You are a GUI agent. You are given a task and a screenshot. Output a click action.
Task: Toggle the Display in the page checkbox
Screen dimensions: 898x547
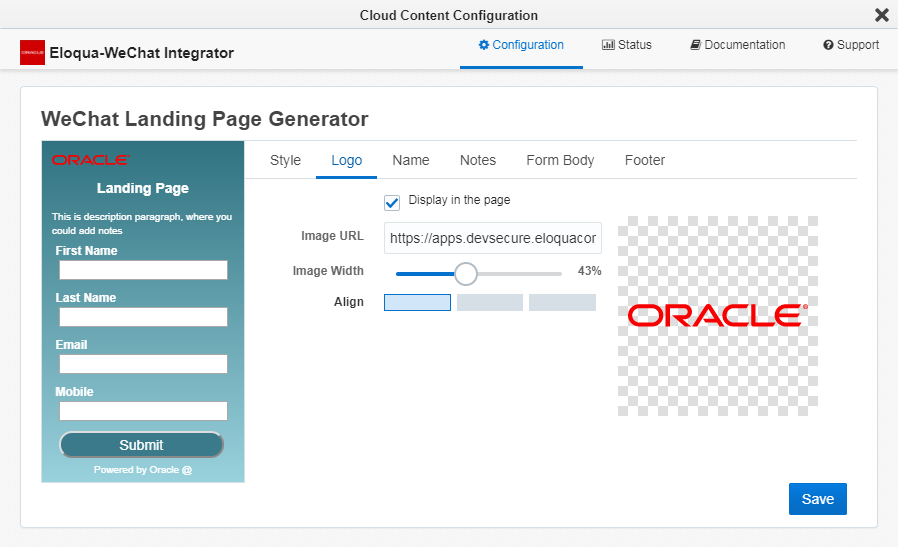tap(392, 203)
